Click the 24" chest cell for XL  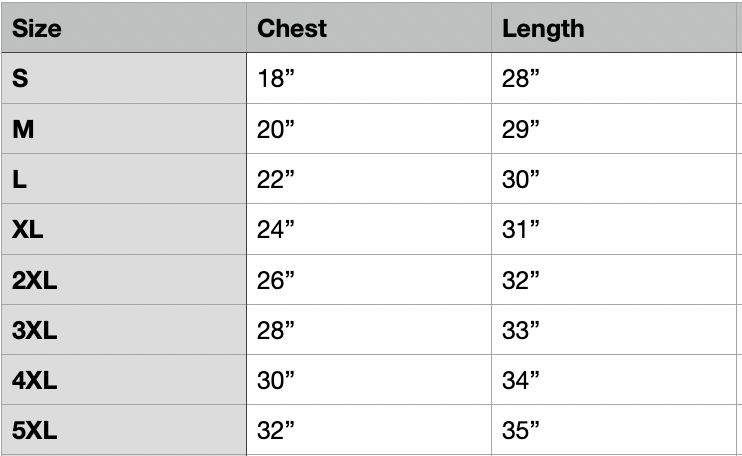tap(276, 230)
